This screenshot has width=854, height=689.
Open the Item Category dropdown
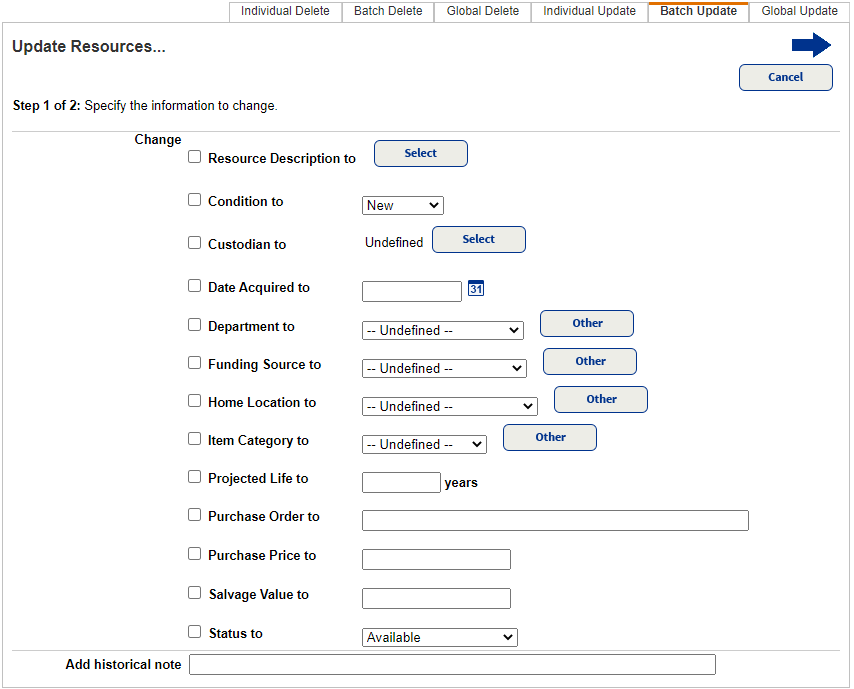424,444
